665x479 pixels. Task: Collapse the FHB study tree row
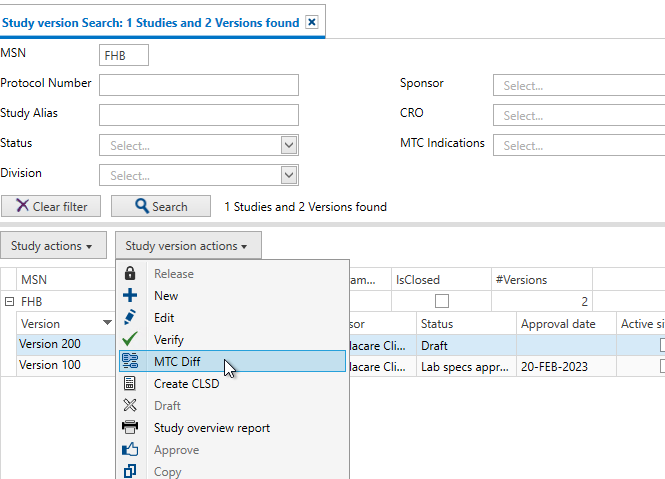click(x=9, y=301)
